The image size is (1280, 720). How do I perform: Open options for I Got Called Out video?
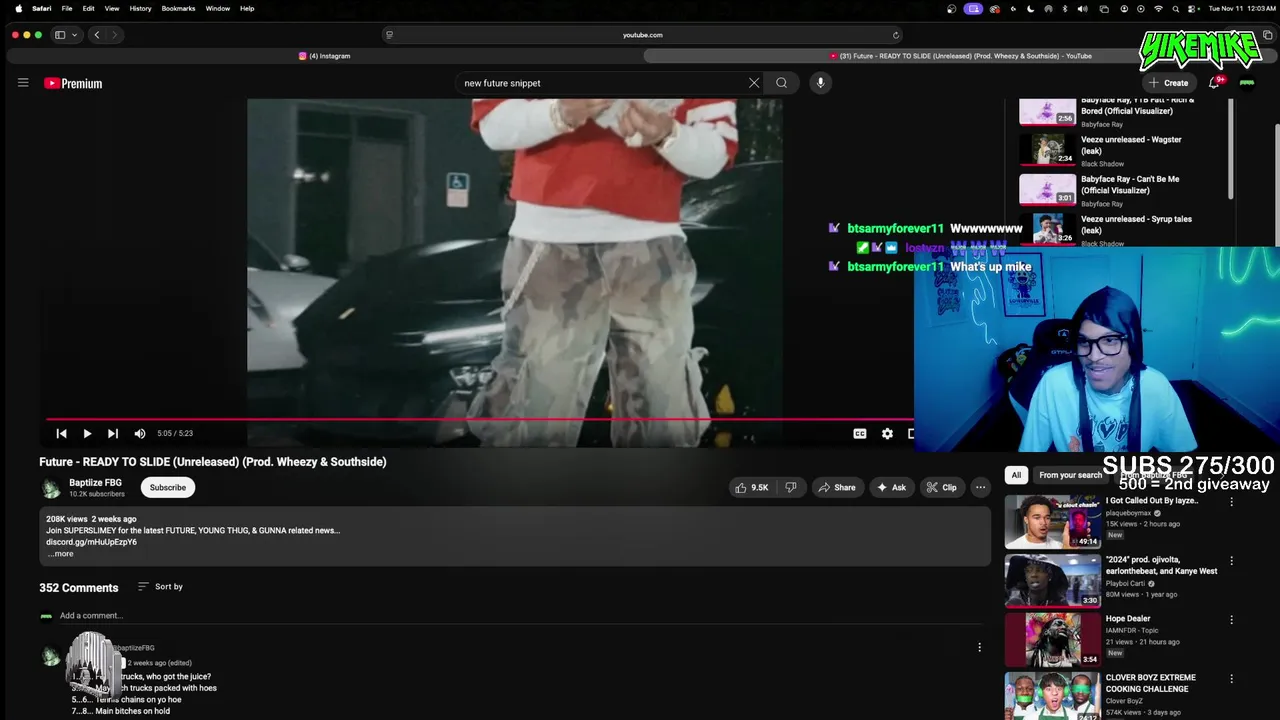[1231, 502]
